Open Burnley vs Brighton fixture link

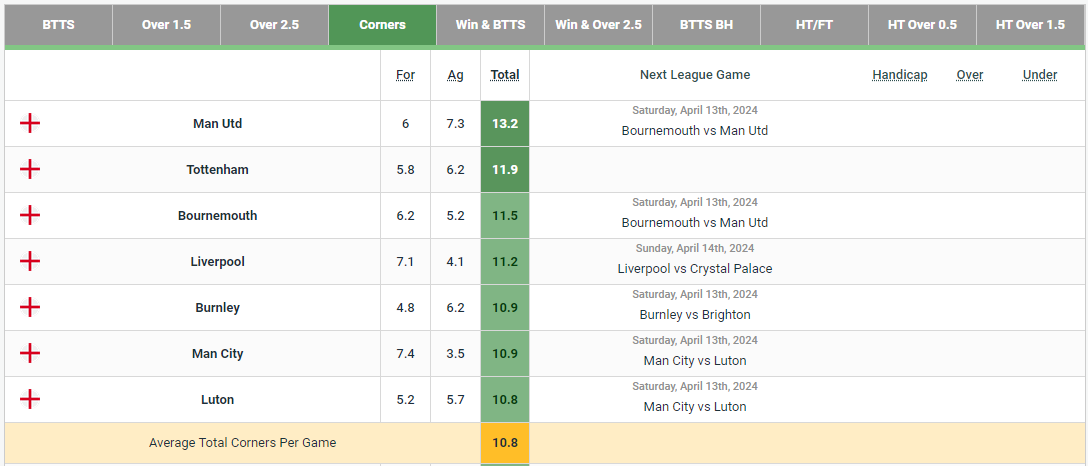tap(694, 315)
